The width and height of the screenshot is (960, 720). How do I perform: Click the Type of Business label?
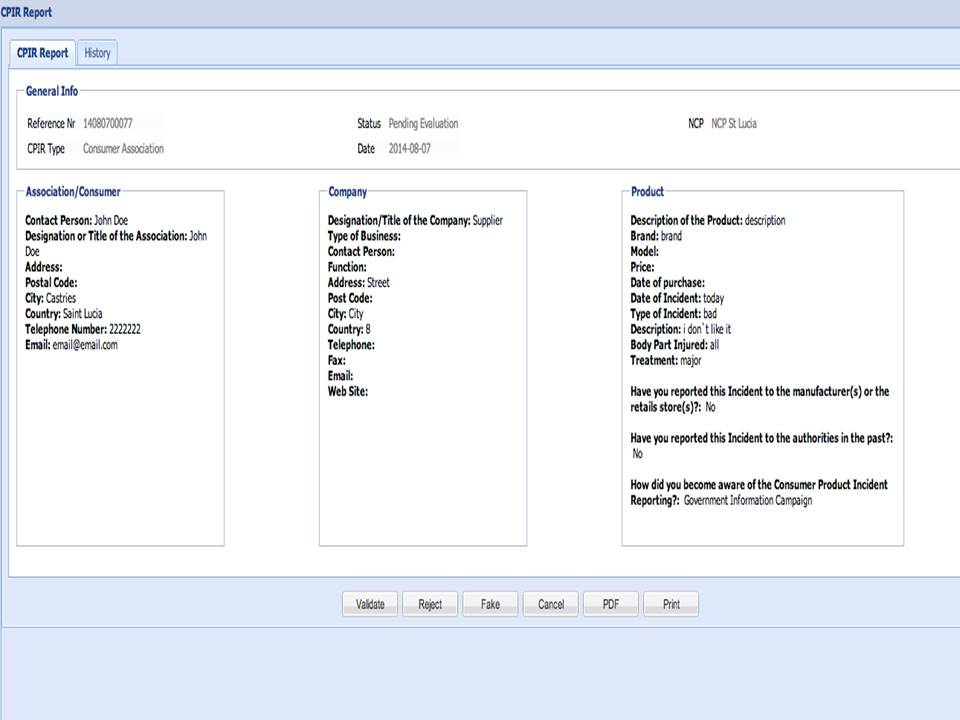coord(364,236)
